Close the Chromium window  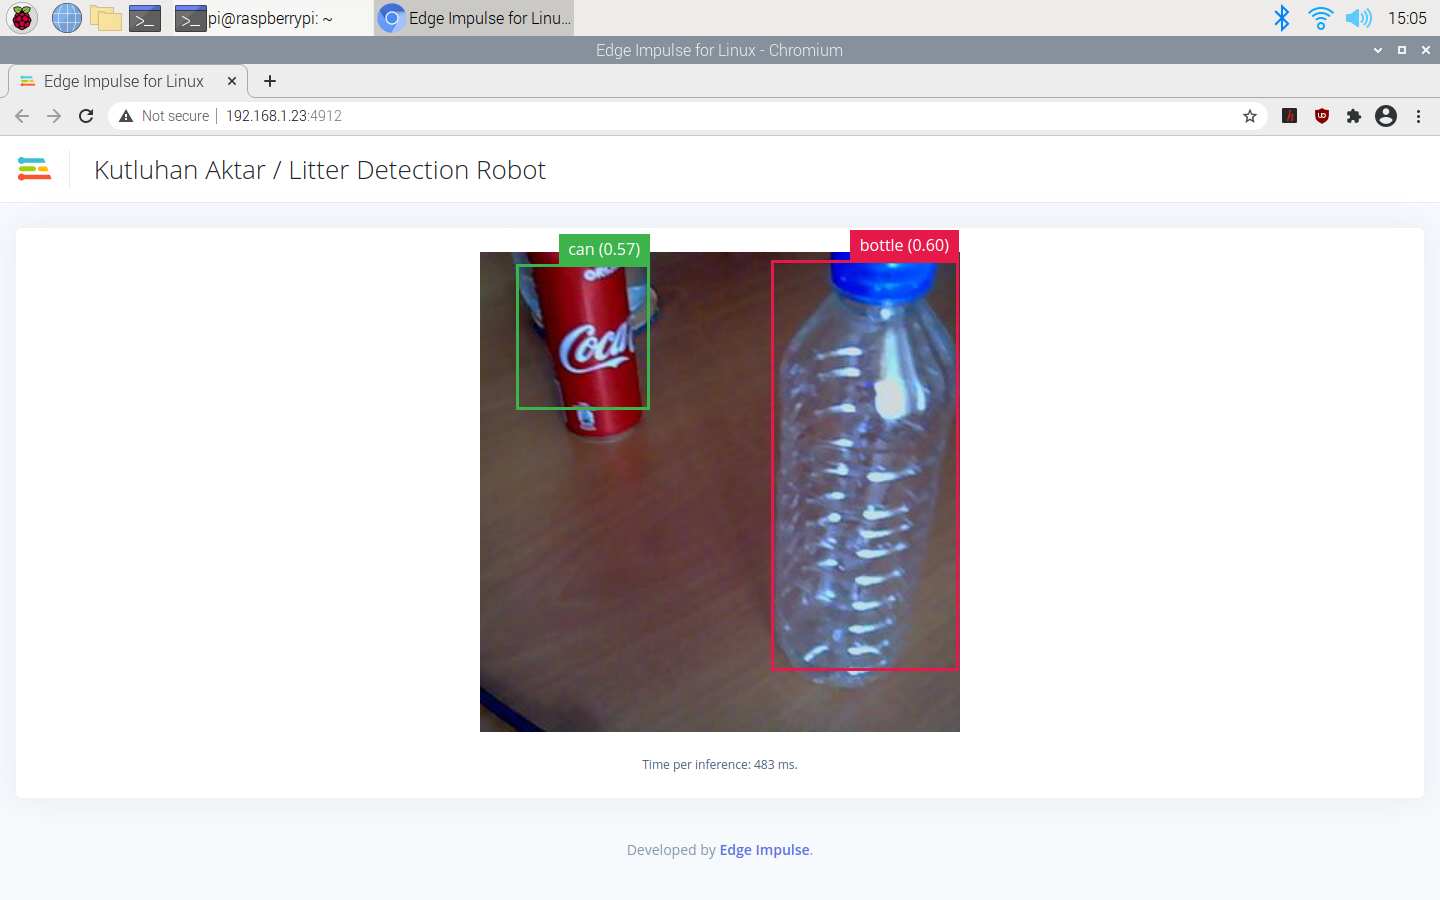click(x=1426, y=50)
